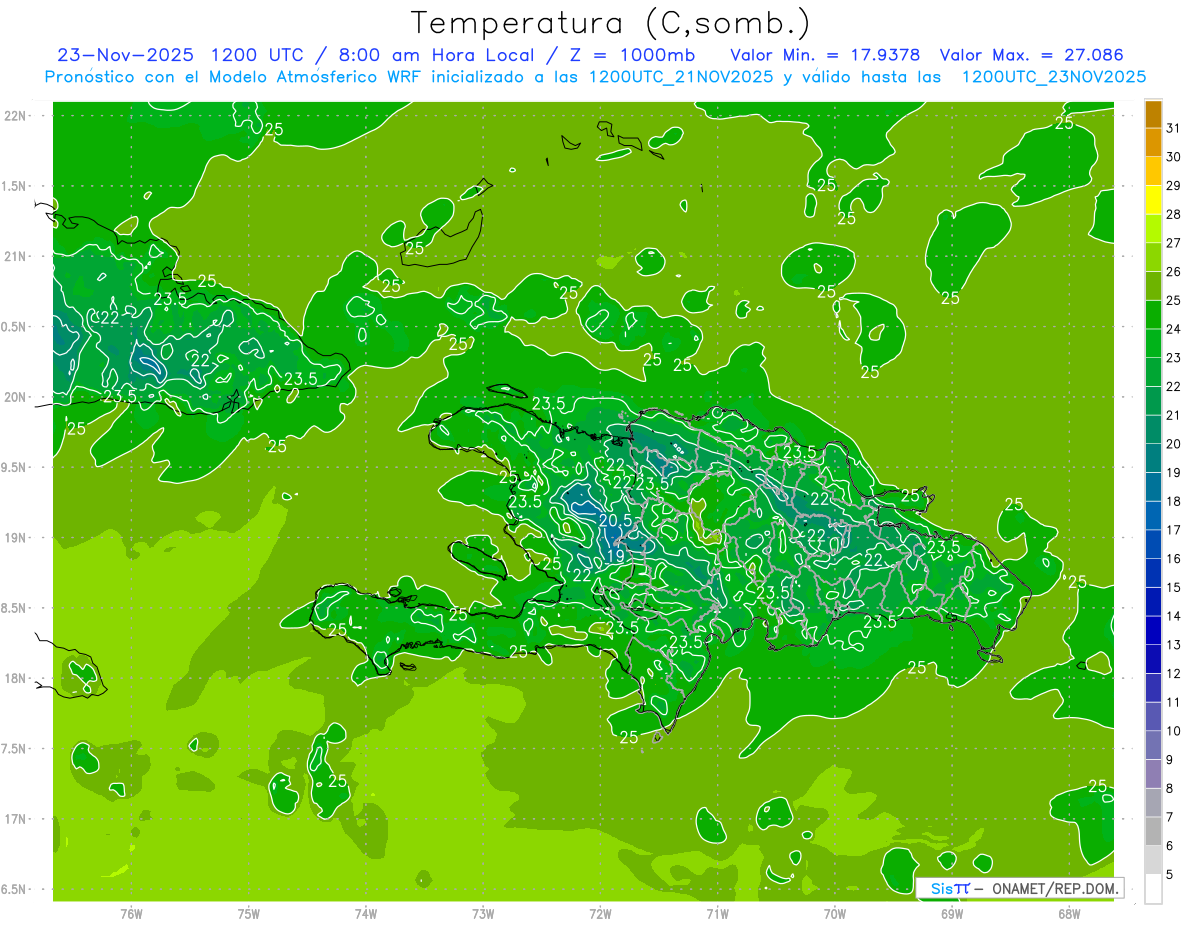Click the legend scale number "23"

pyautogui.click(x=1174, y=358)
